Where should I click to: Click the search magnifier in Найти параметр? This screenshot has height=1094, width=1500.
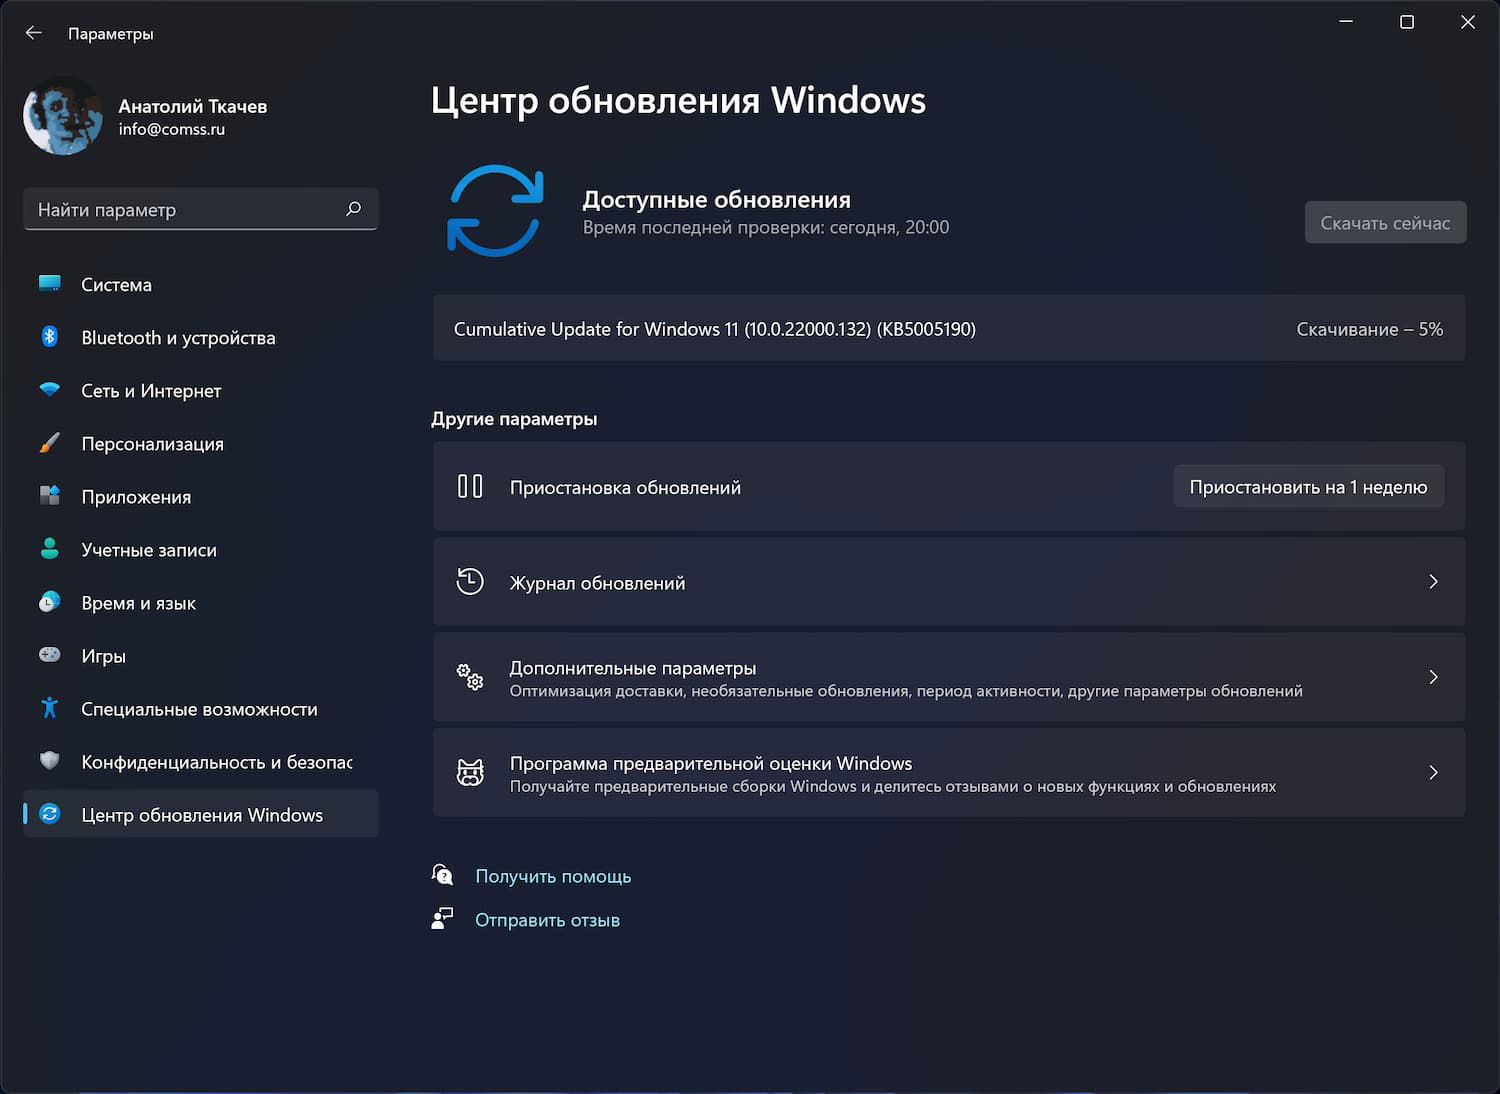click(353, 209)
